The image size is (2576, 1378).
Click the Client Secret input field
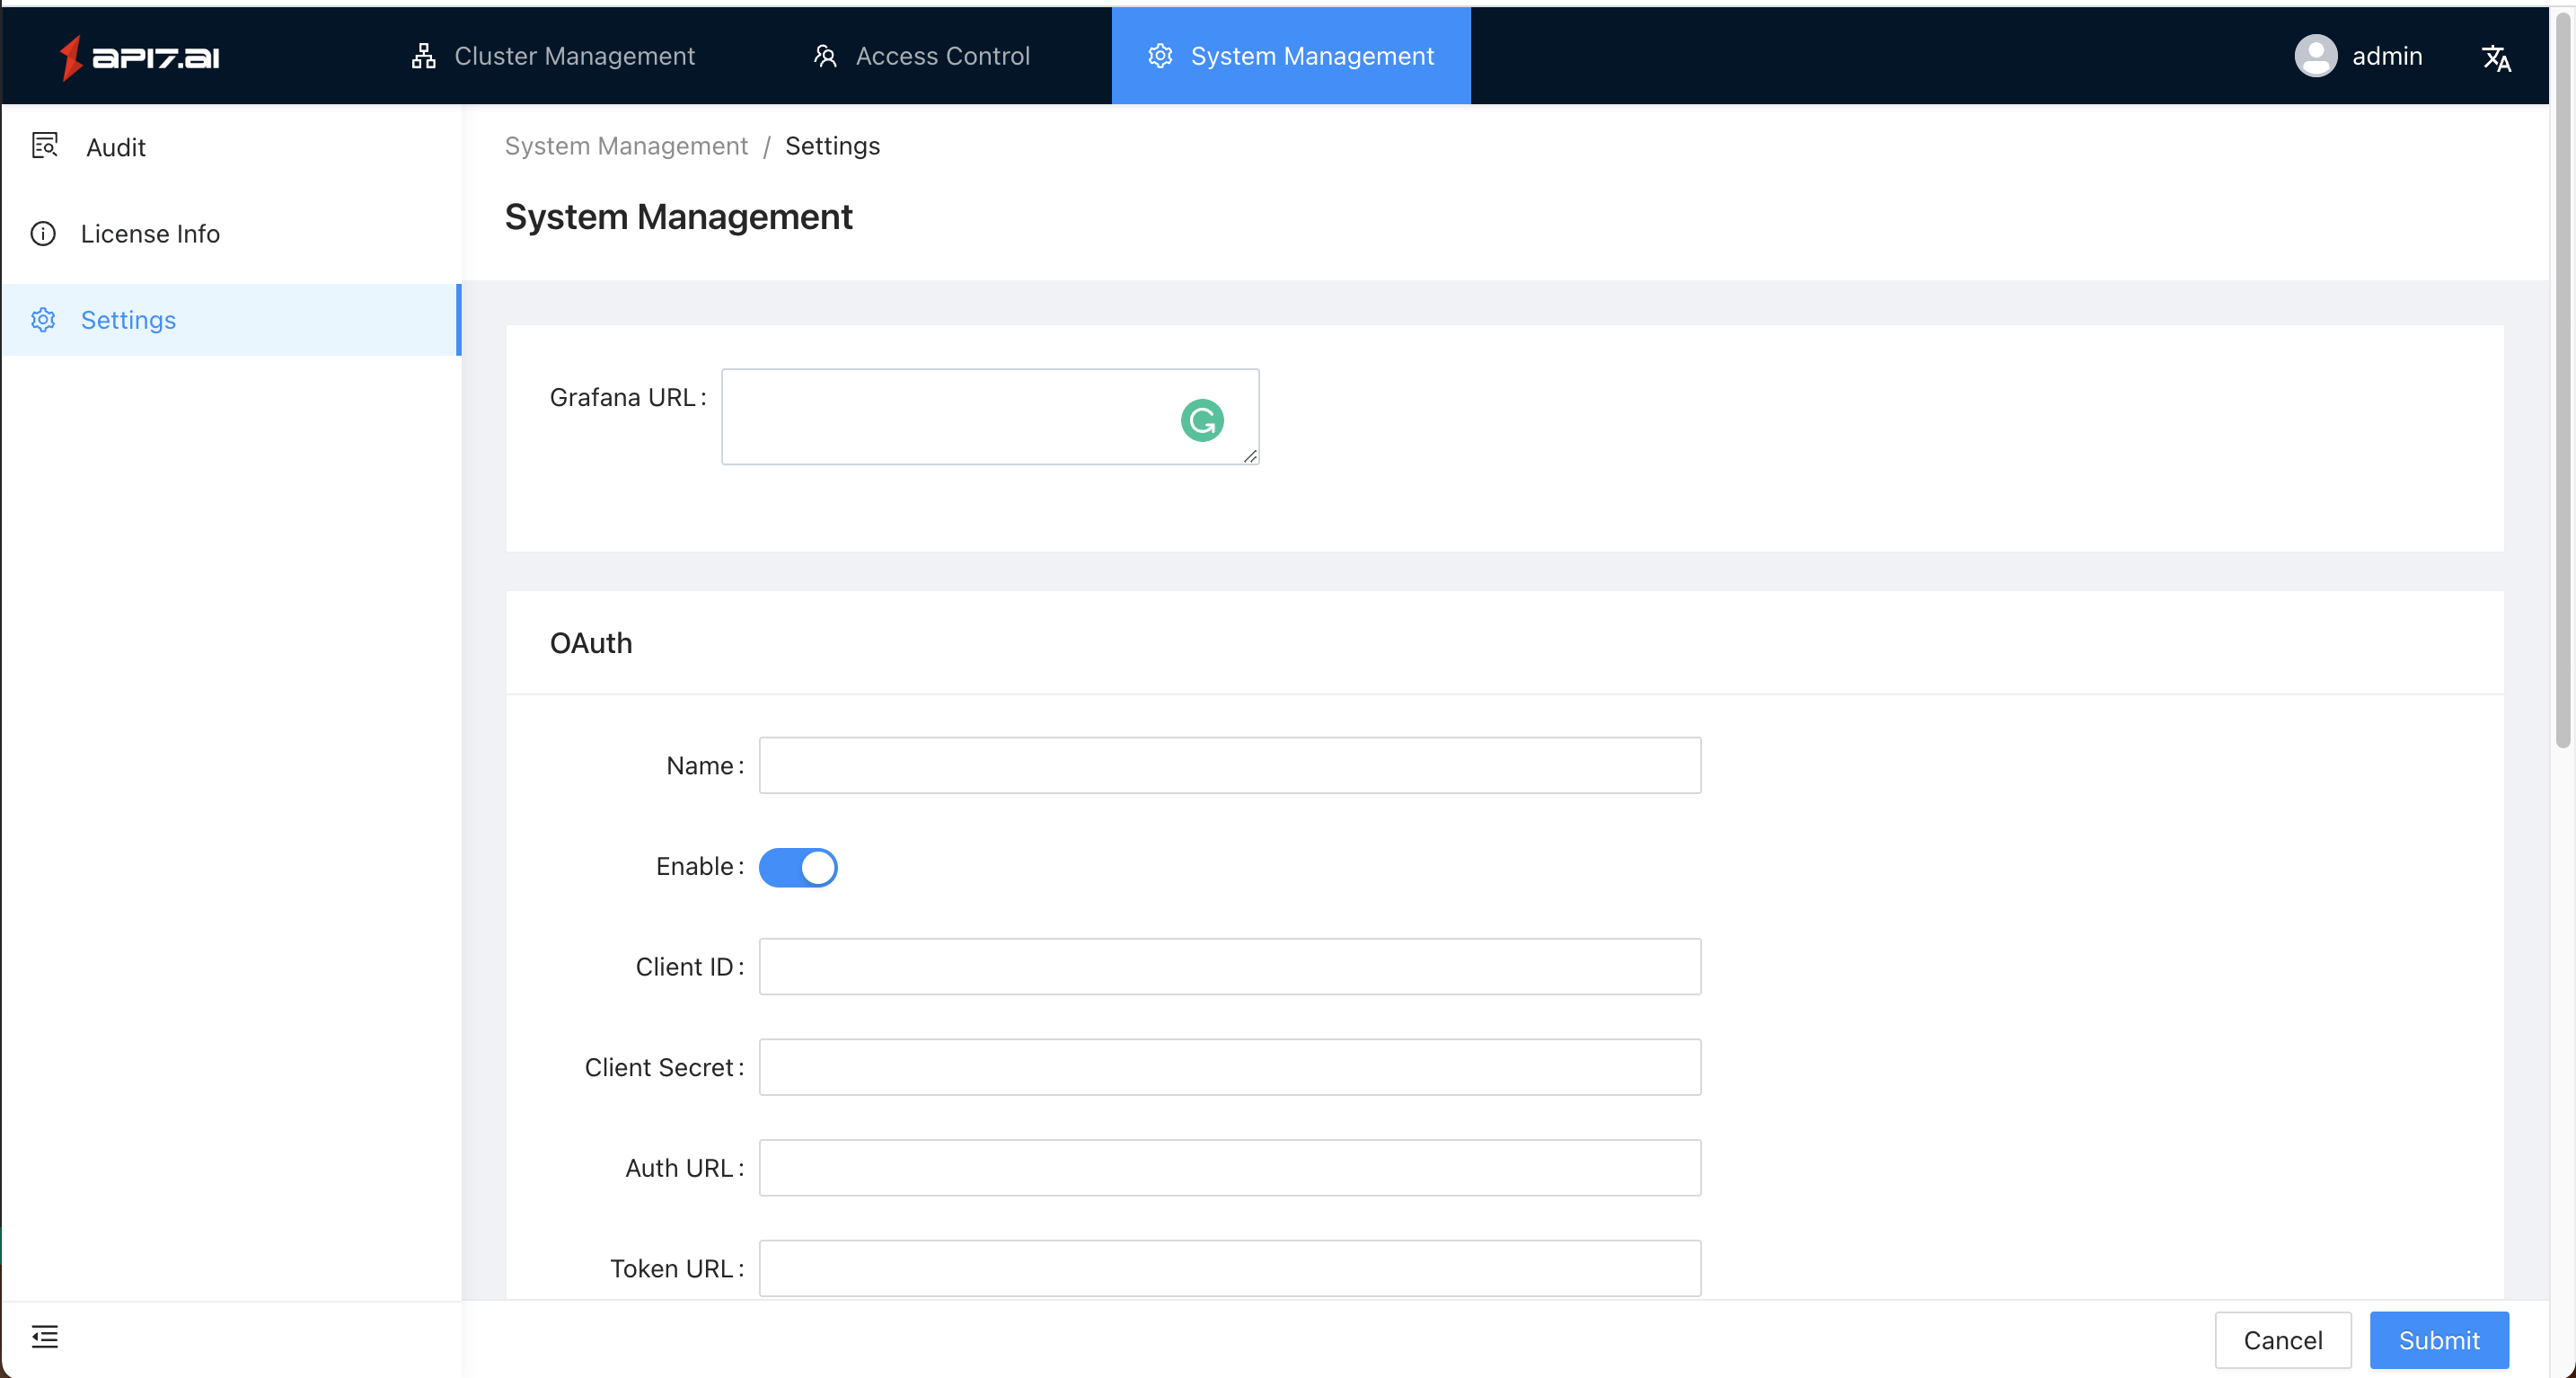tap(1231, 1066)
